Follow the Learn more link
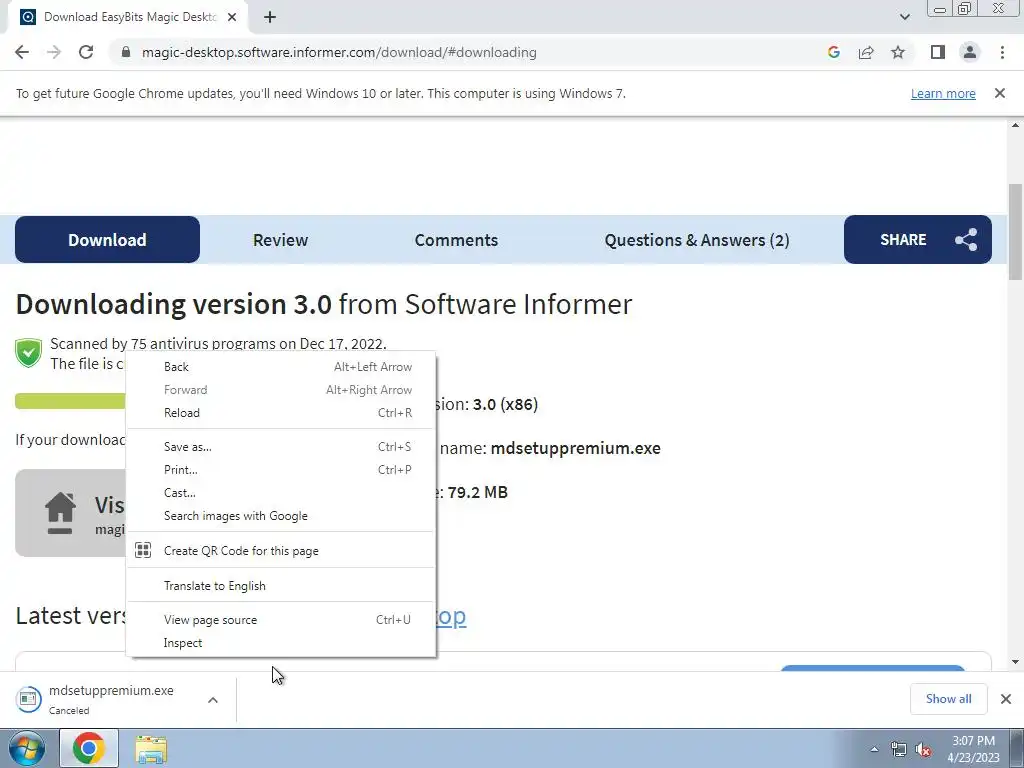This screenshot has width=1024, height=768. coord(943,93)
